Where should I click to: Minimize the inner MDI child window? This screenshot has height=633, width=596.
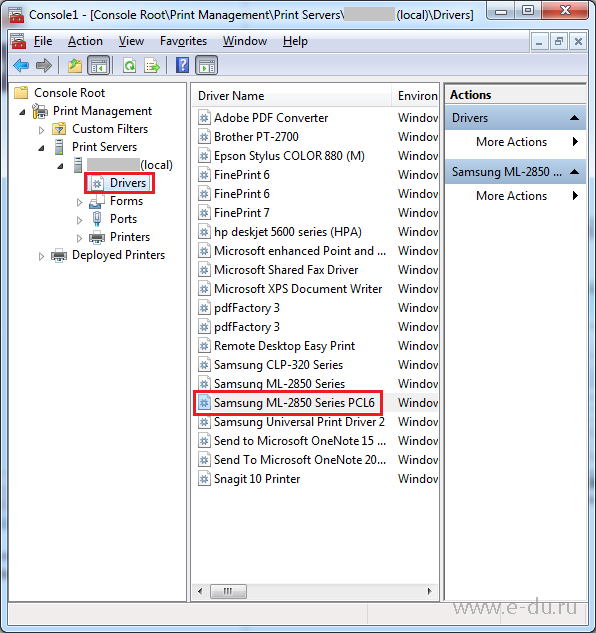pyautogui.click(x=539, y=42)
